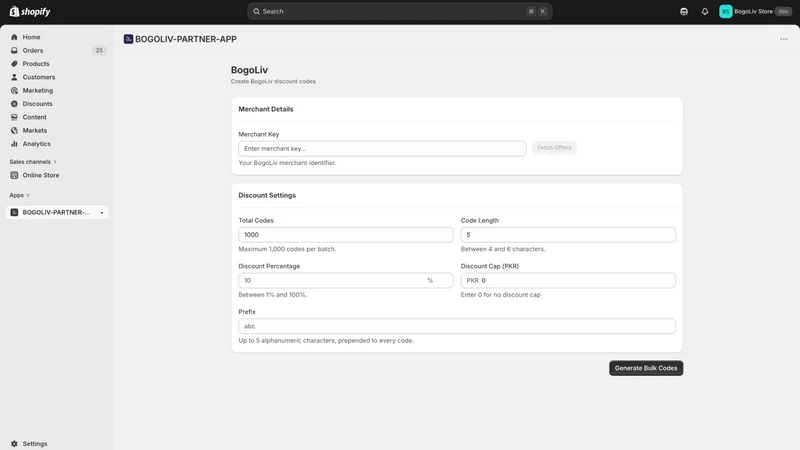The height and width of the screenshot is (450, 800).
Task: Click the Discount Cap (PKR) field
Action: coord(568,281)
